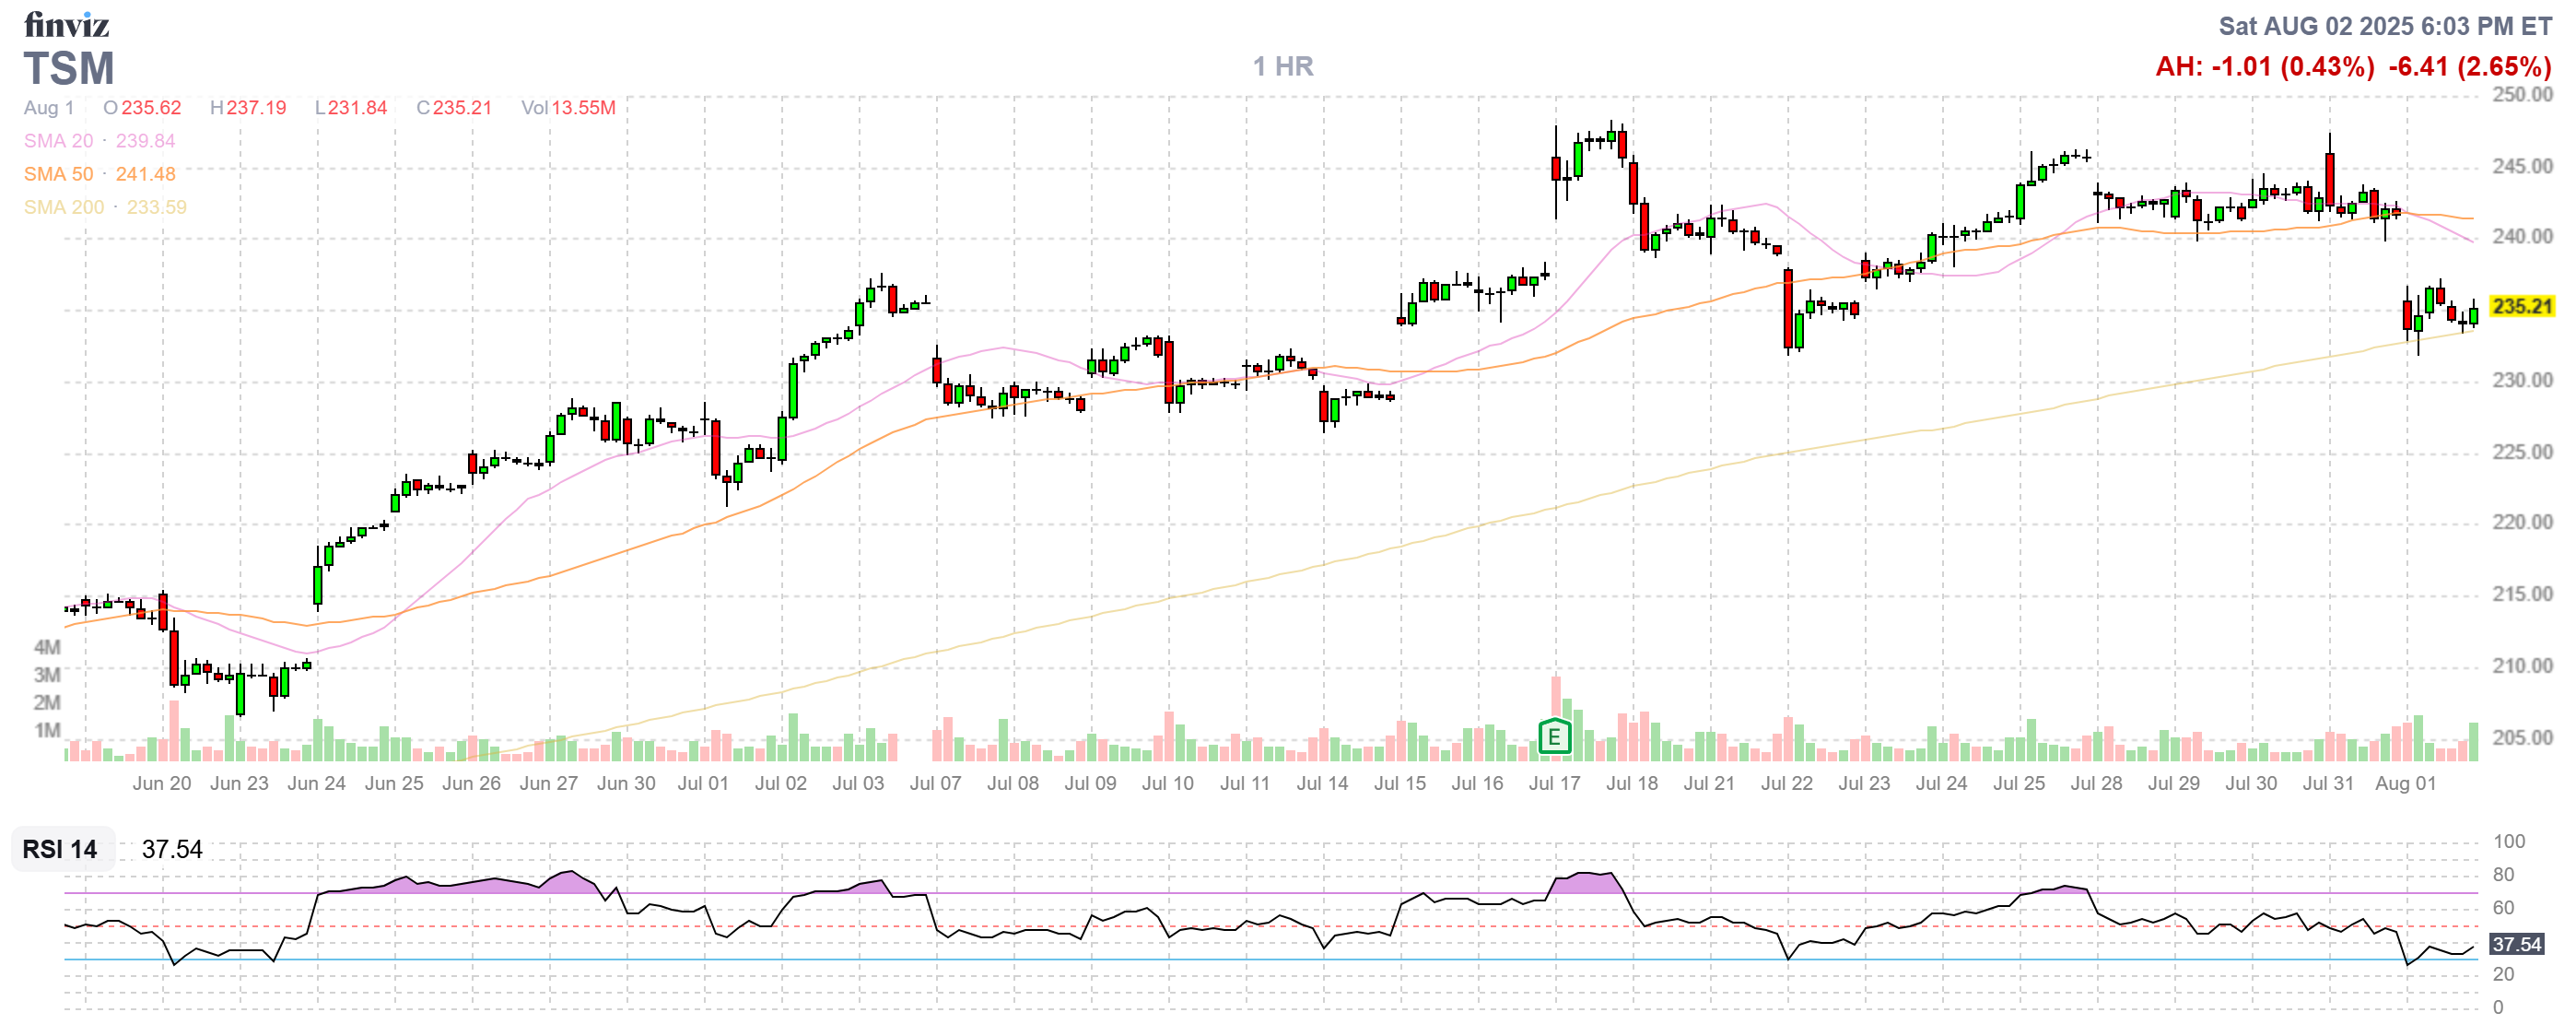
Task: Click the Jun 20 date label
Action: click(161, 783)
